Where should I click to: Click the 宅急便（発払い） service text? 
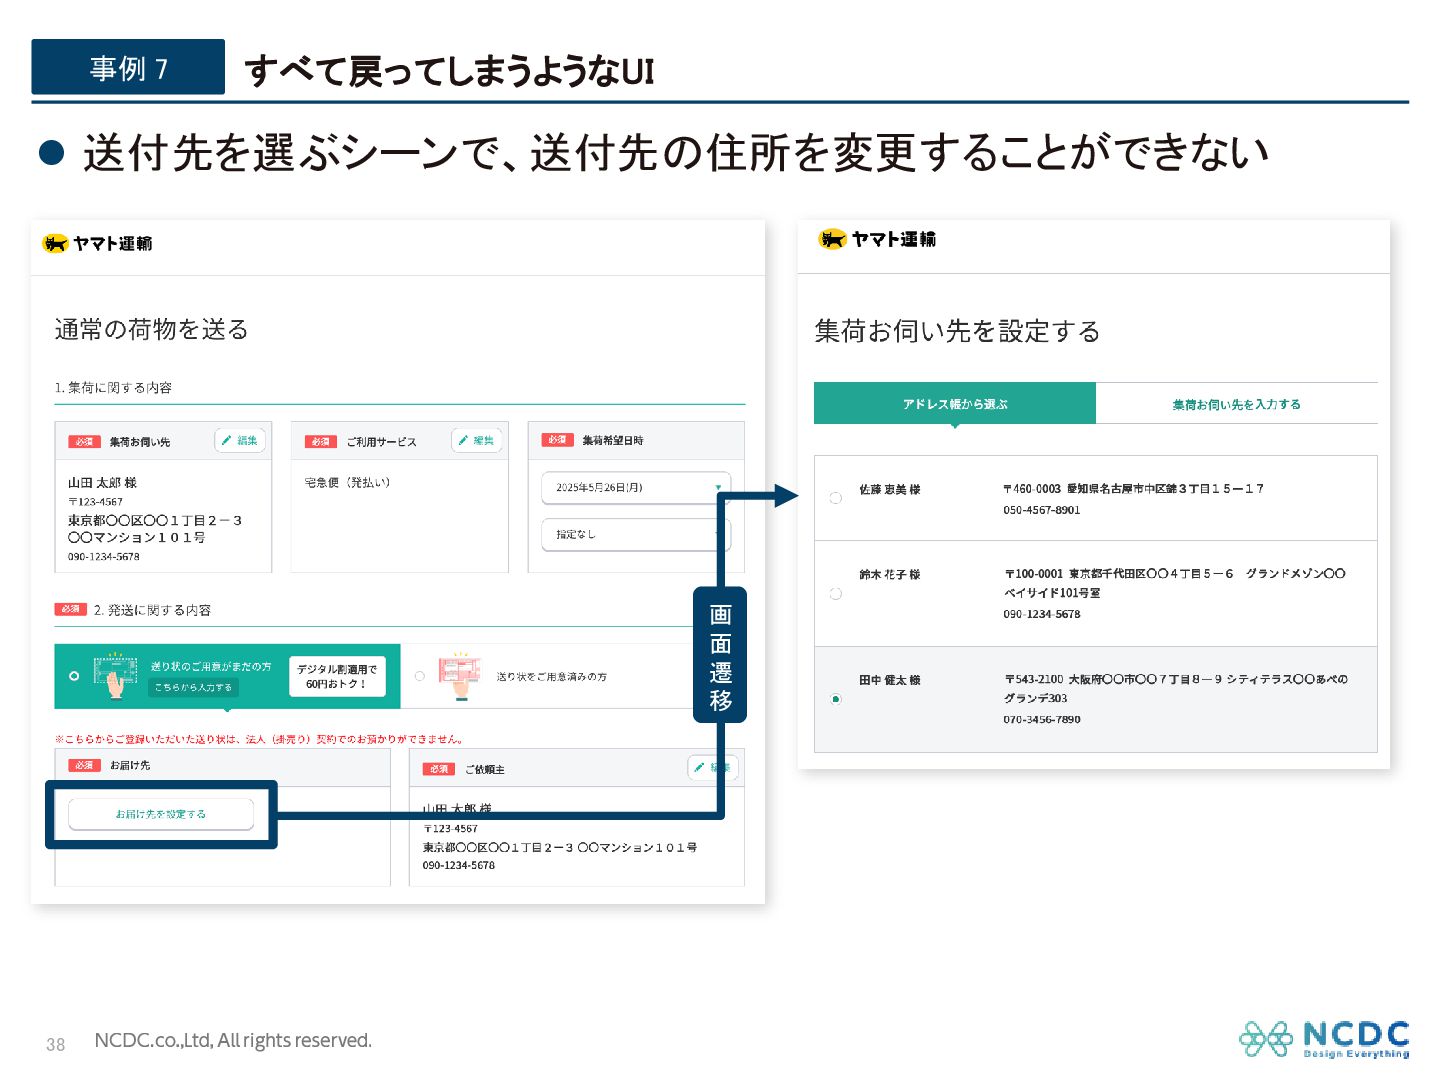tap(348, 483)
